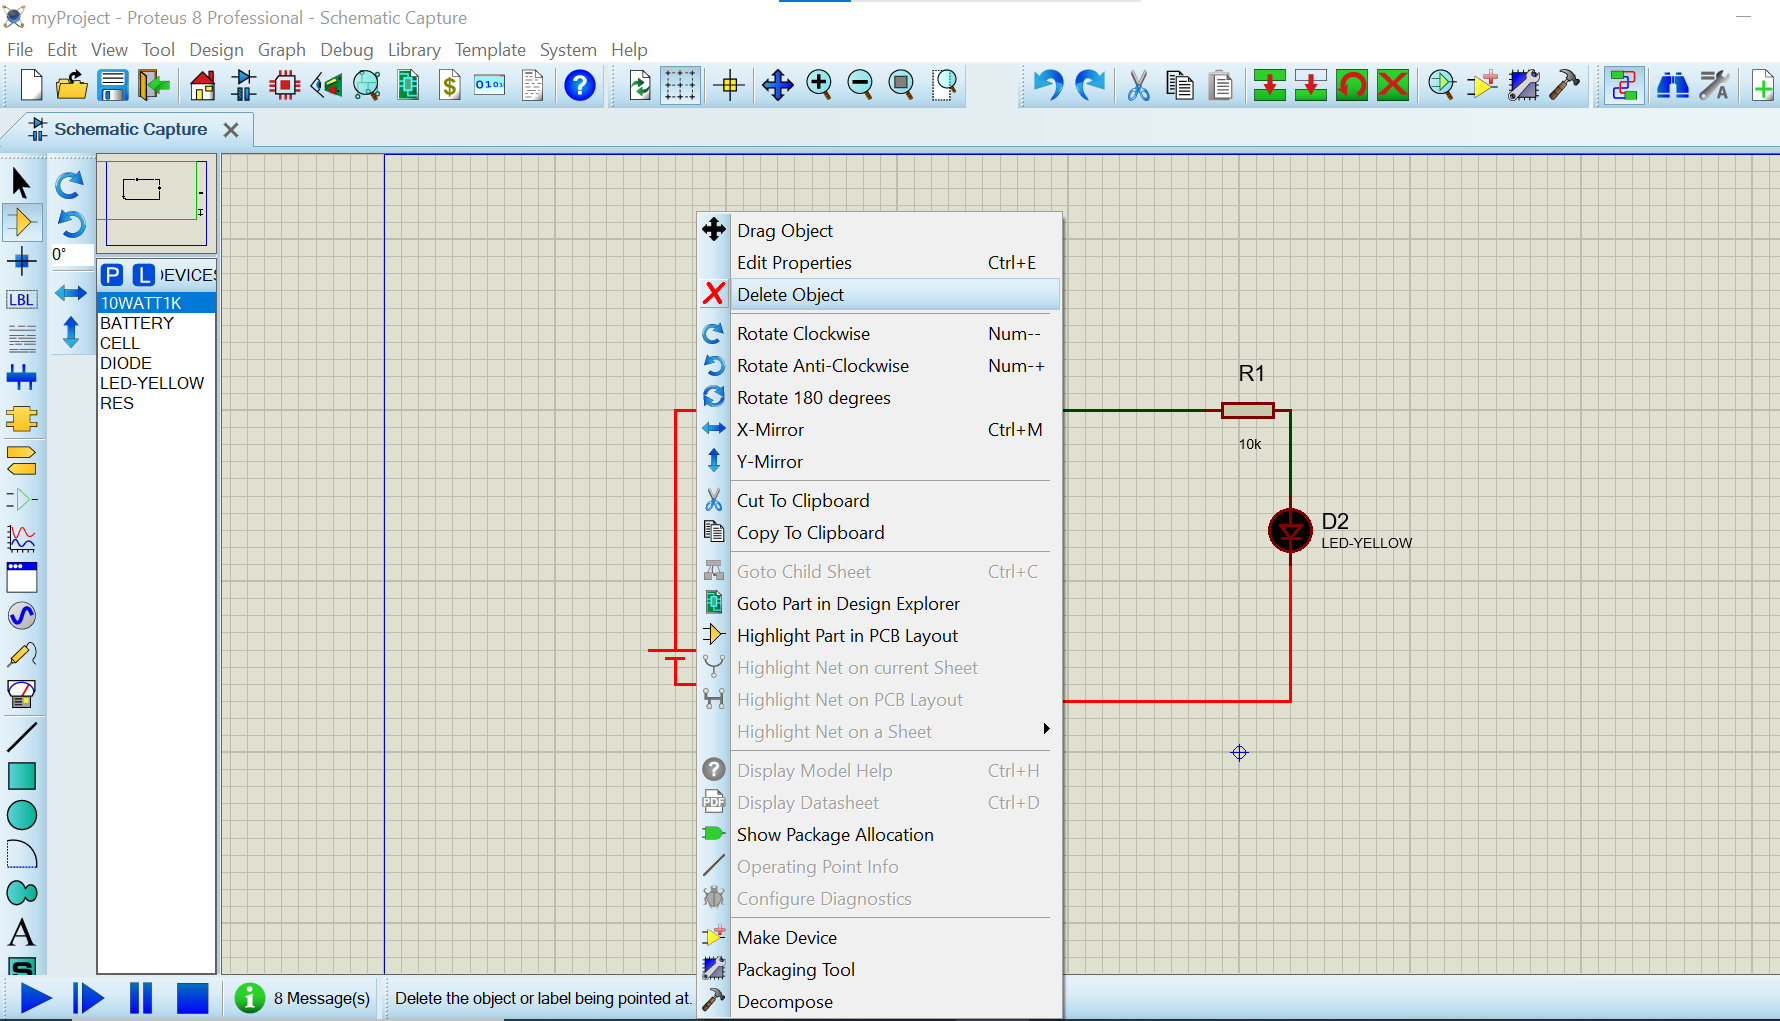Click the P pick devices button

(112, 275)
